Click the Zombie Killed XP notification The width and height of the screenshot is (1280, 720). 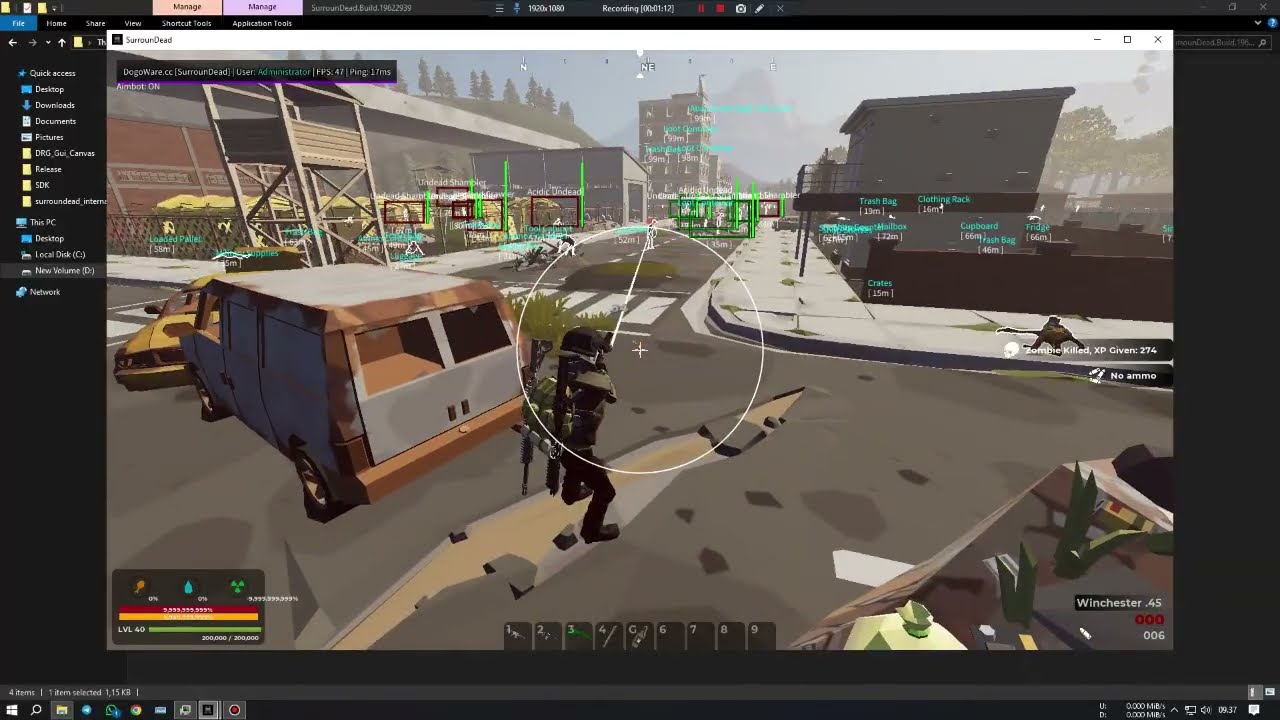point(1090,350)
